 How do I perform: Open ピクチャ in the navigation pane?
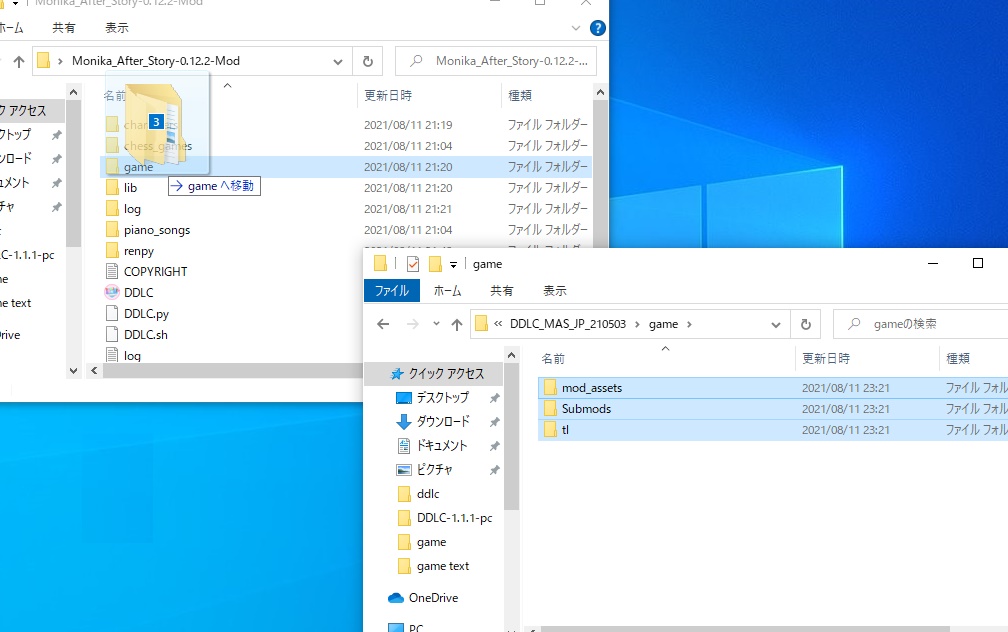click(435, 470)
